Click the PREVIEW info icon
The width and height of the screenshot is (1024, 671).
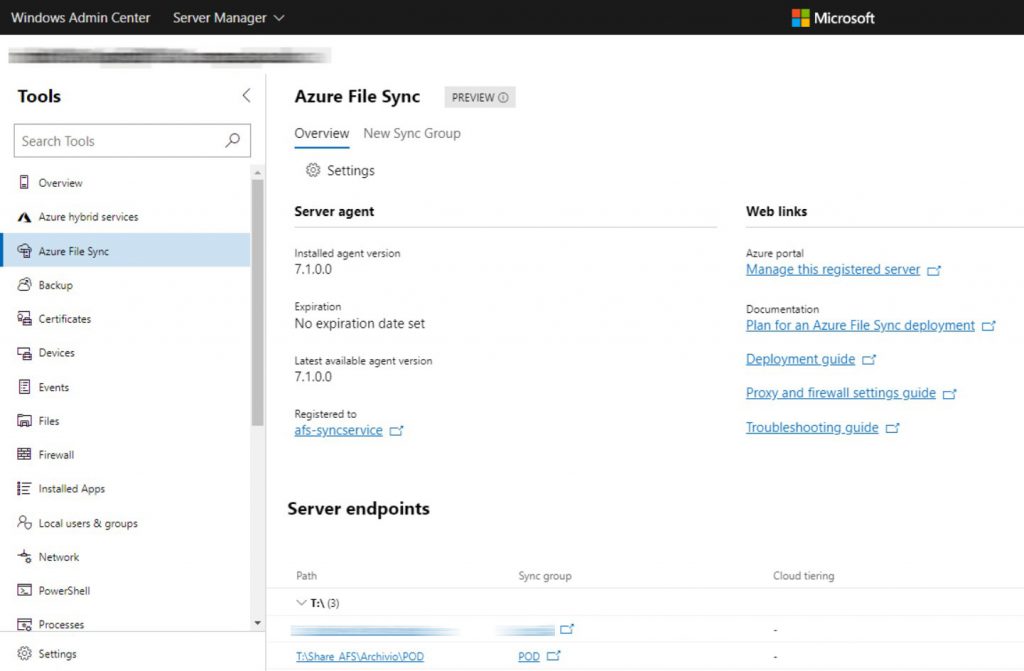click(x=503, y=97)
